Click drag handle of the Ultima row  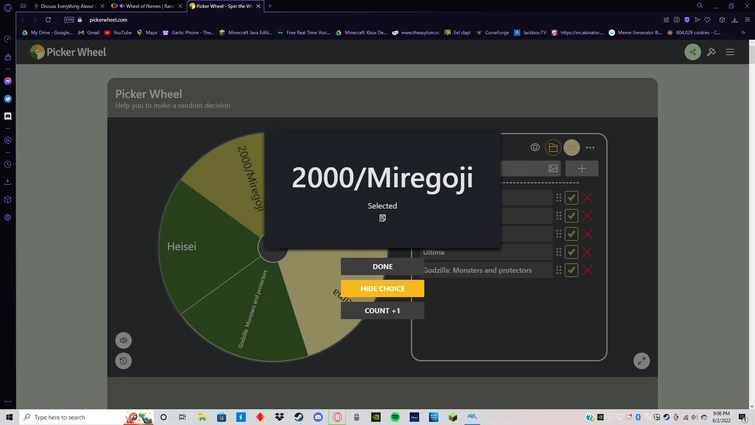coord(559,252)
